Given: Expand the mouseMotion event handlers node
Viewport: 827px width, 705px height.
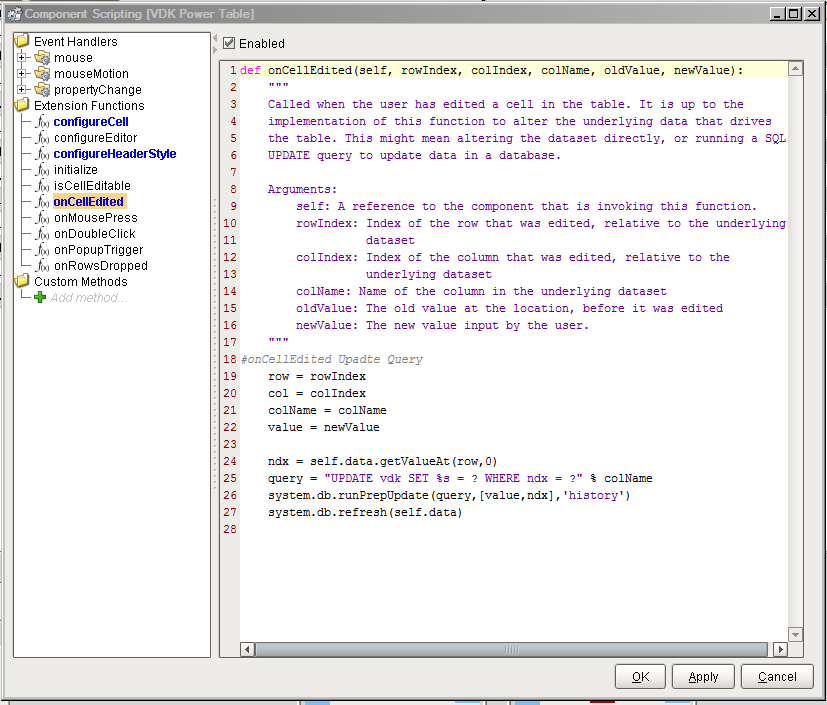Looking at the screenshot, I should point(22,73).
